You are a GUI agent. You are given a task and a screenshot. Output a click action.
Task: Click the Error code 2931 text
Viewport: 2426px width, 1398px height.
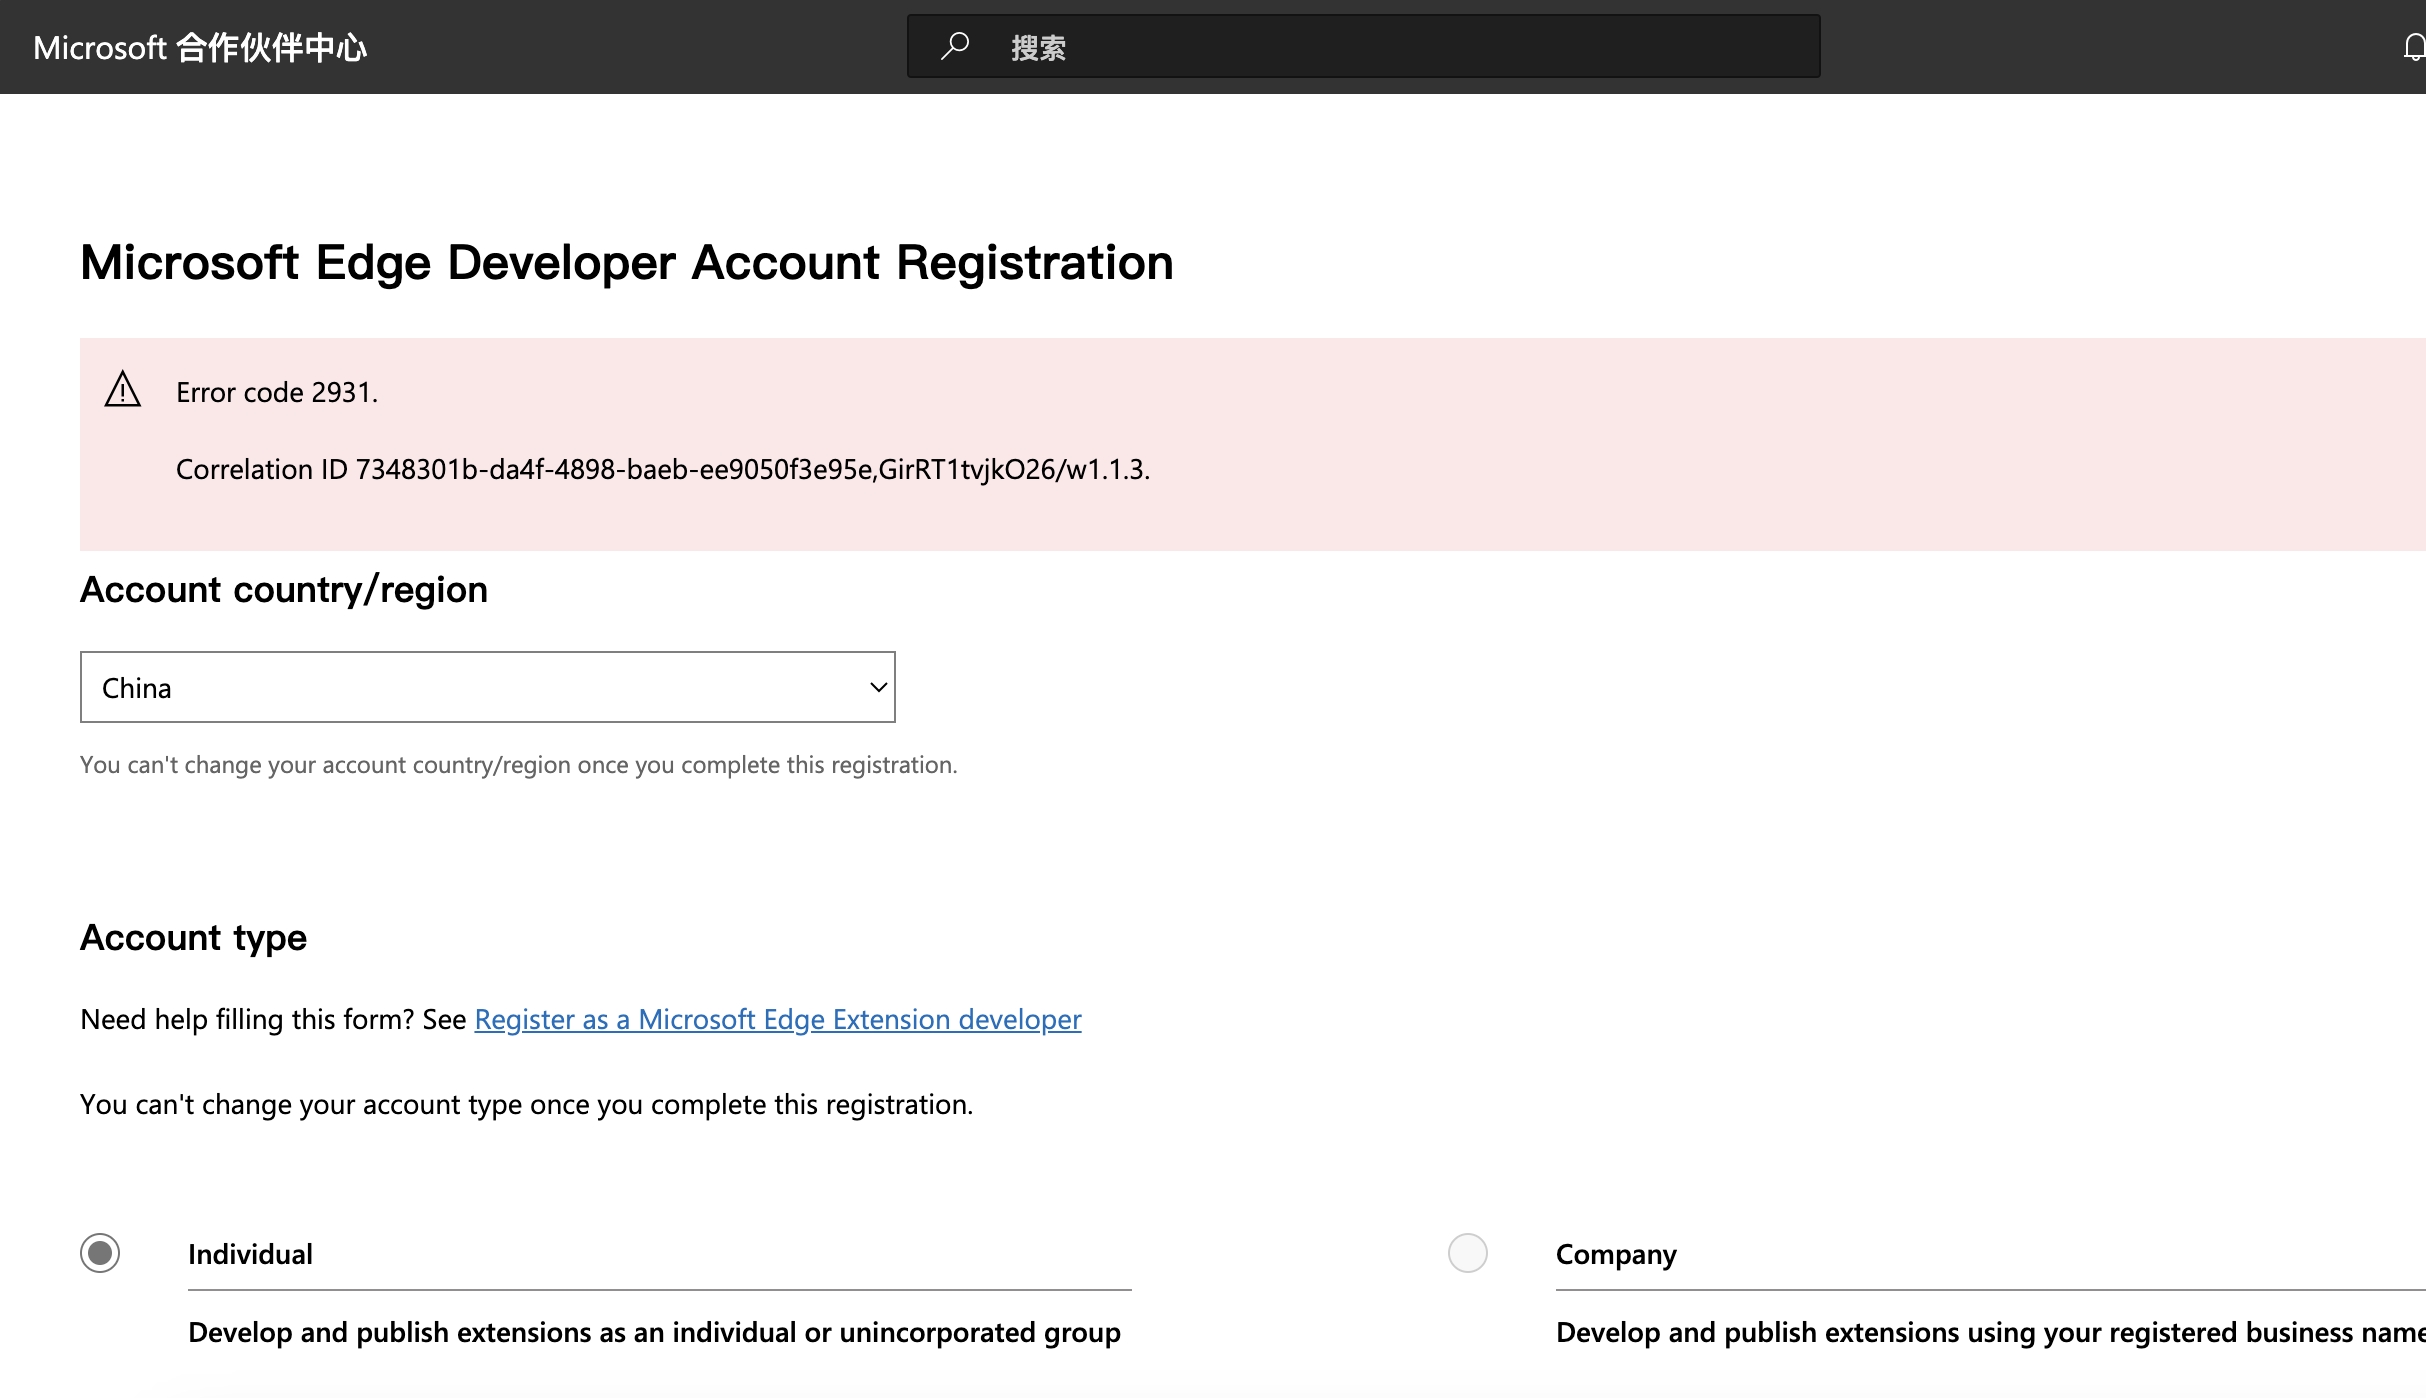277,392
